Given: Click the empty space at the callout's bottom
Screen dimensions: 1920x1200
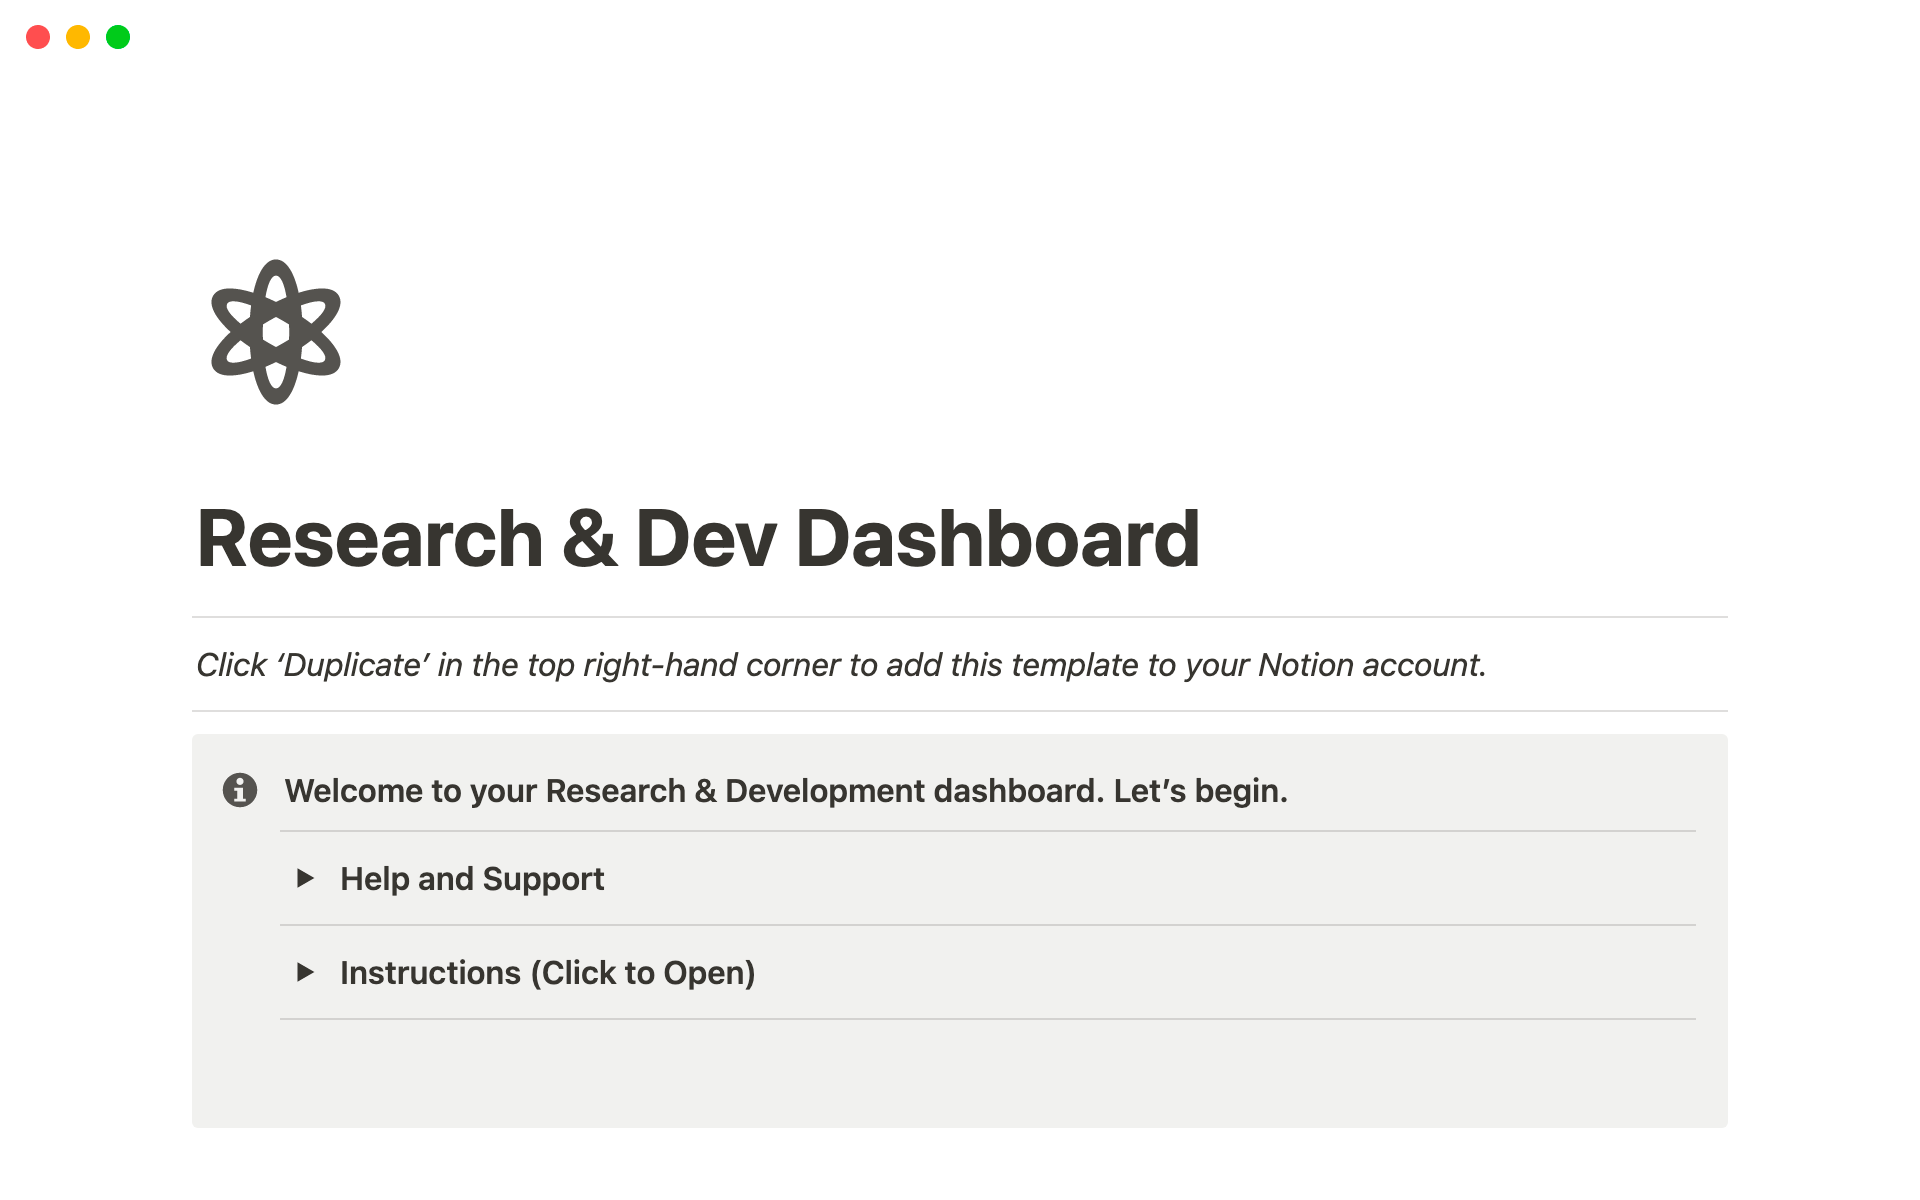Looking at the screenshot, I should (x=960, y=1075).
